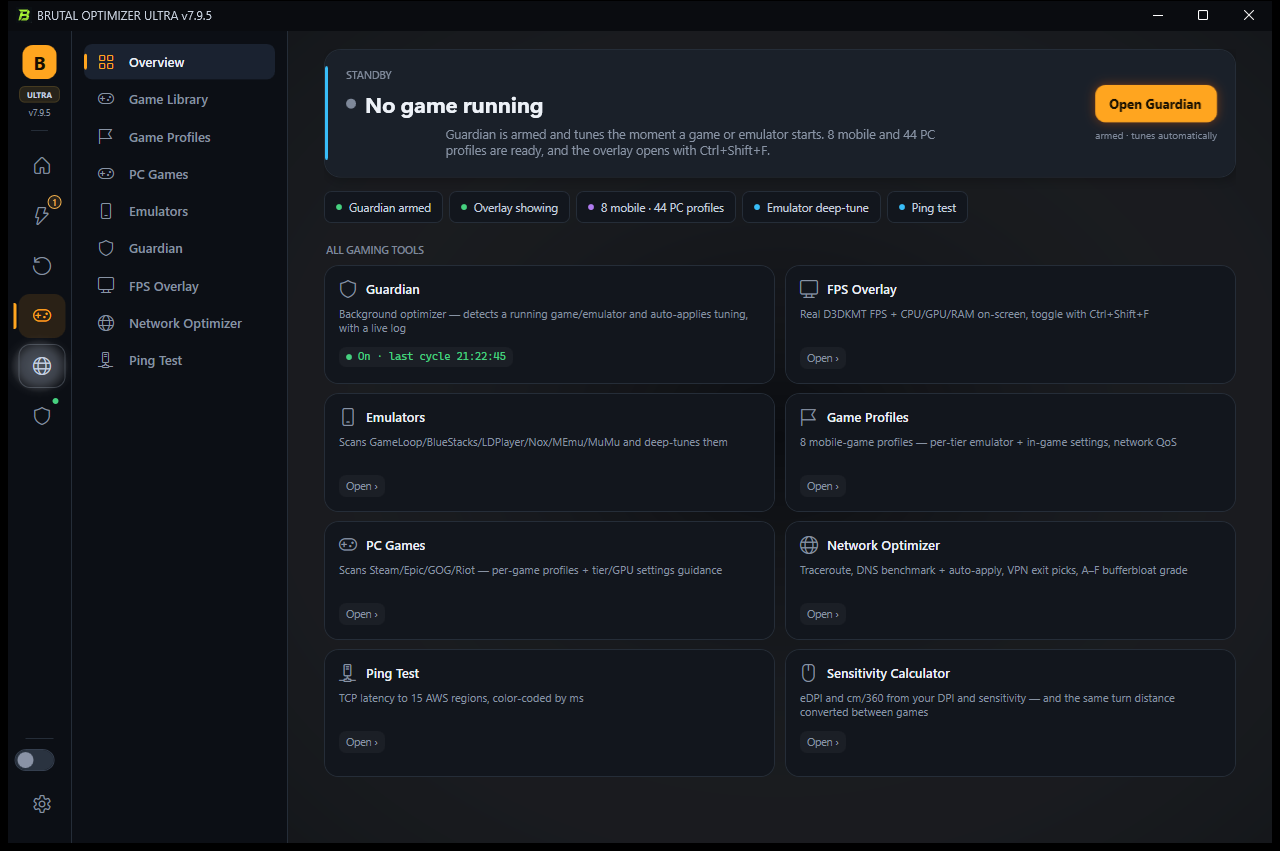The width and height of the screenshot is (1280, 851).
Task: Click Guardian card shield icon
Action: (x=348, y=289)
